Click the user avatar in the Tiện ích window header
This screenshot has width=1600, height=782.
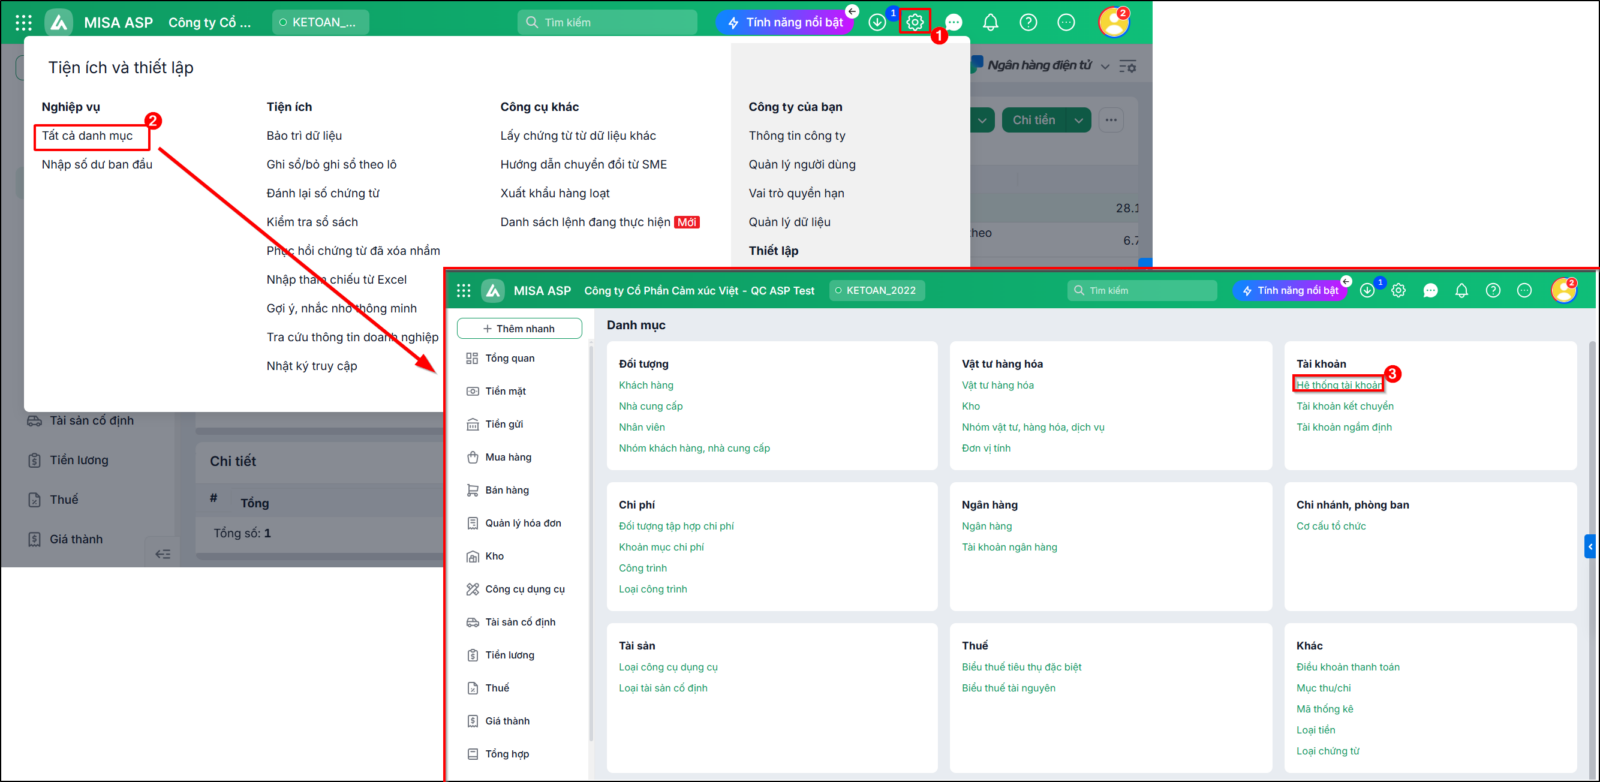[x=1113, y=22]
